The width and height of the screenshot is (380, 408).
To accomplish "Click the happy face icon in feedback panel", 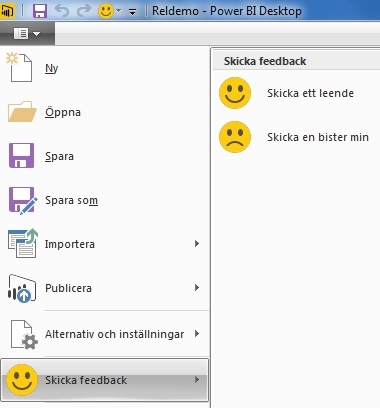I will tap(235, 93).
